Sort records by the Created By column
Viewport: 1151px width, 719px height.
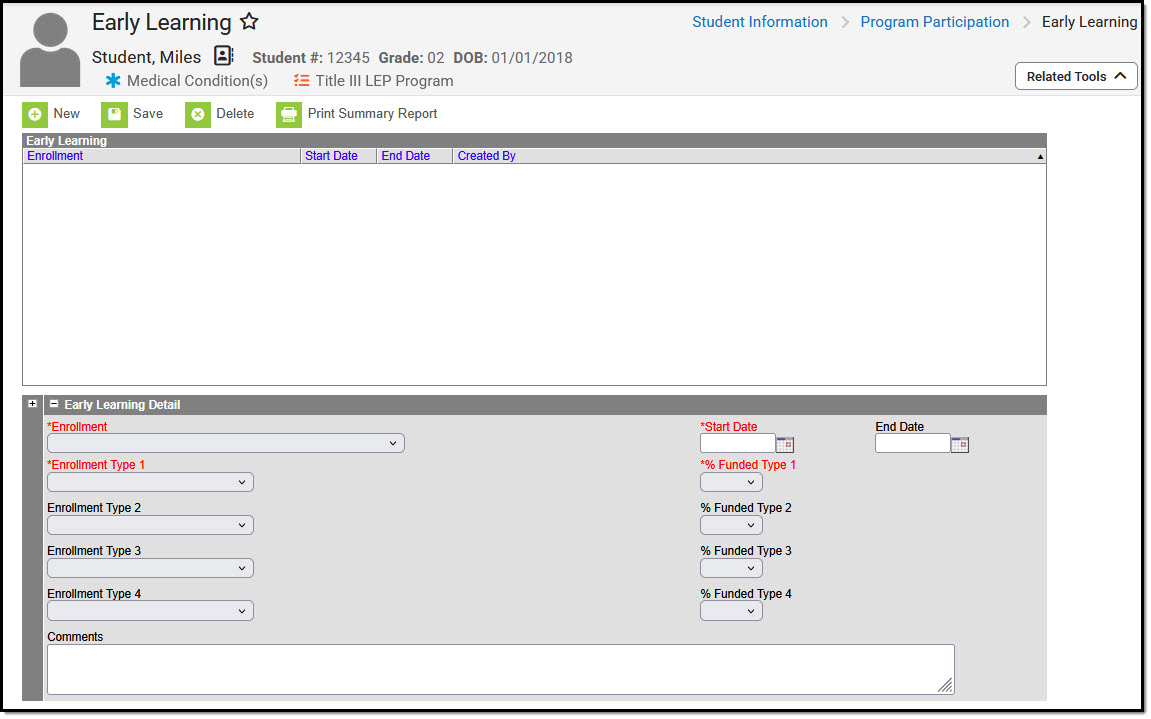click(x=487, y=155)
